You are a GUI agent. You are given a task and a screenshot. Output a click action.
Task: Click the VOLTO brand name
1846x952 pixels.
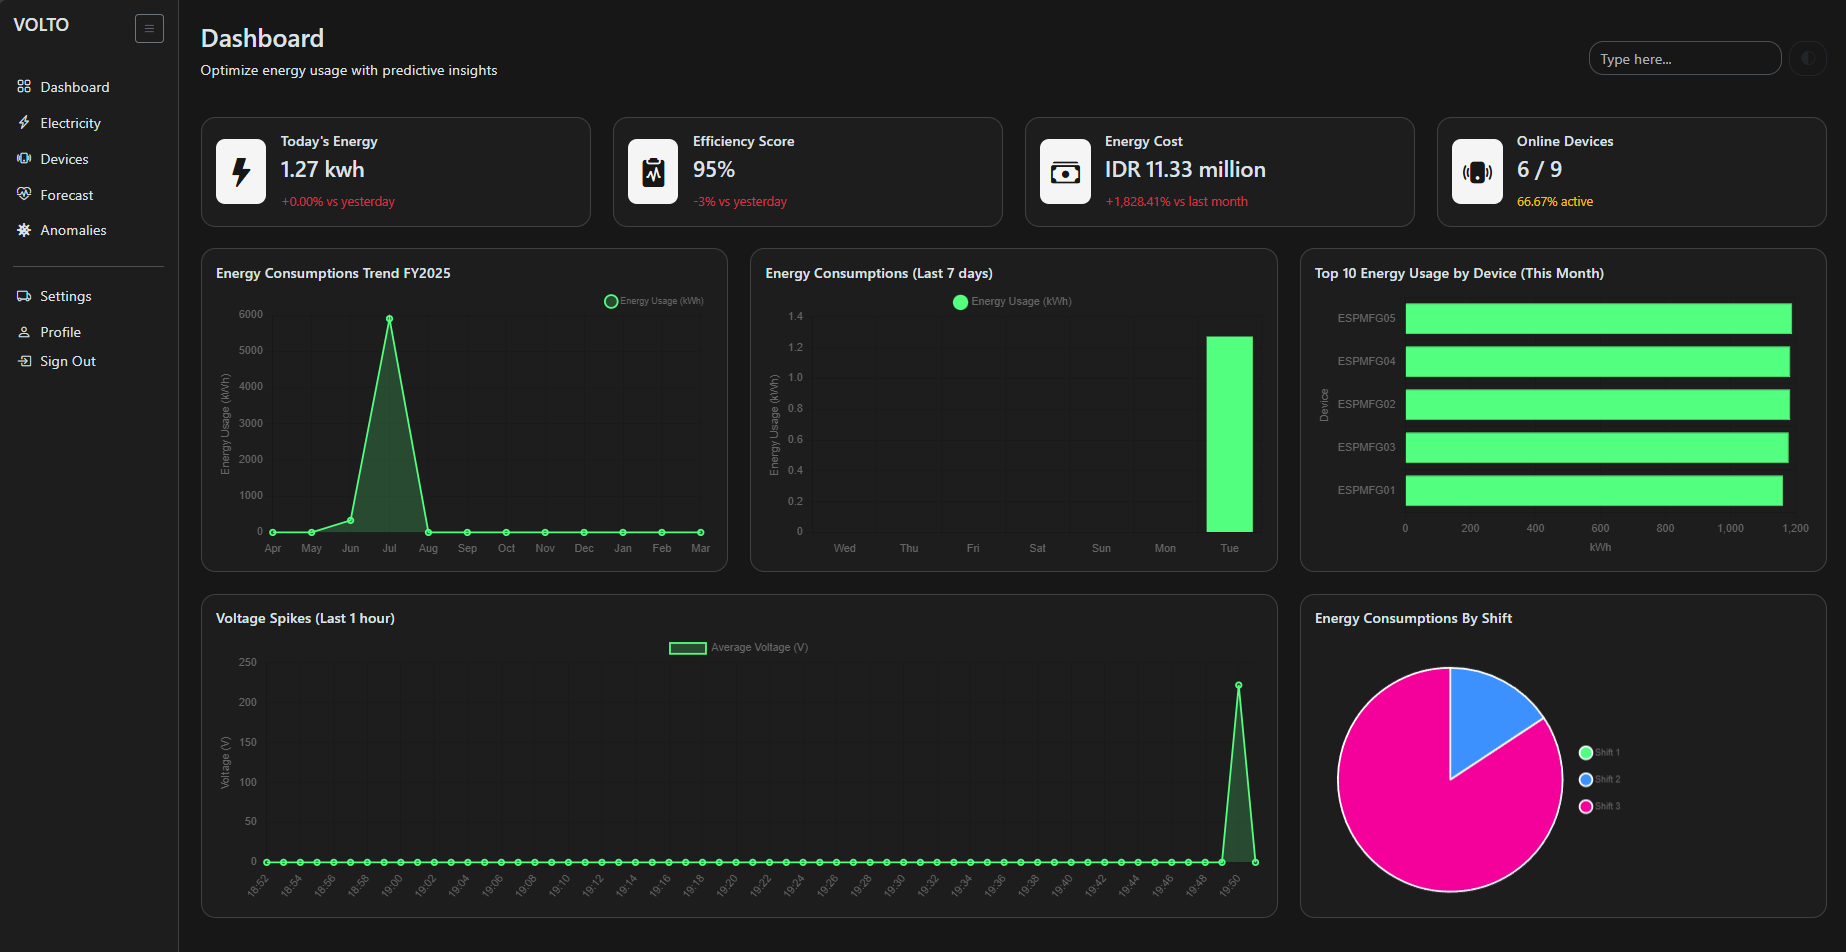pyautogui.click(x=41, y=24)
